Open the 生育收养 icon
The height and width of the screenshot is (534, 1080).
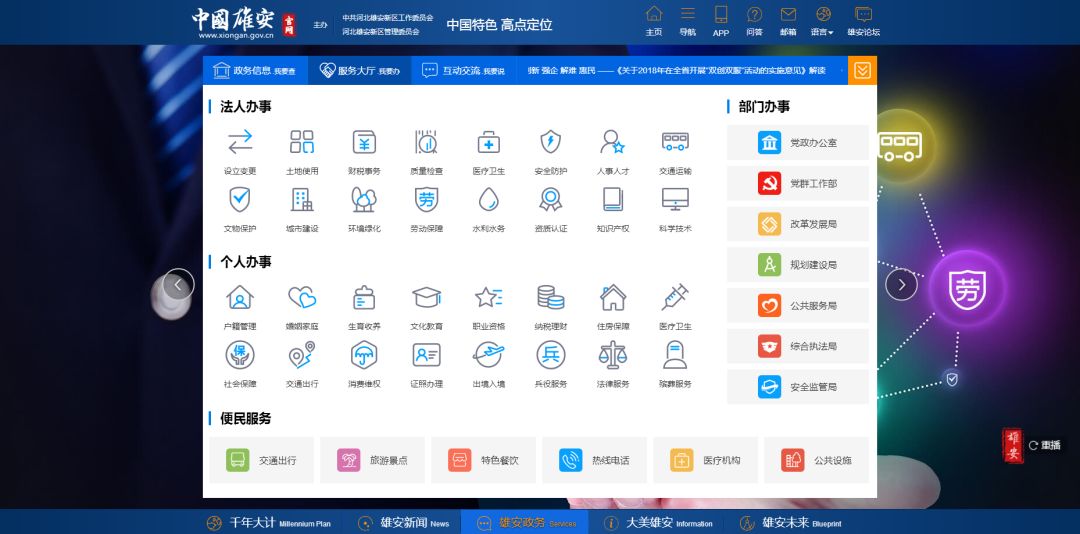pos(364,298)
